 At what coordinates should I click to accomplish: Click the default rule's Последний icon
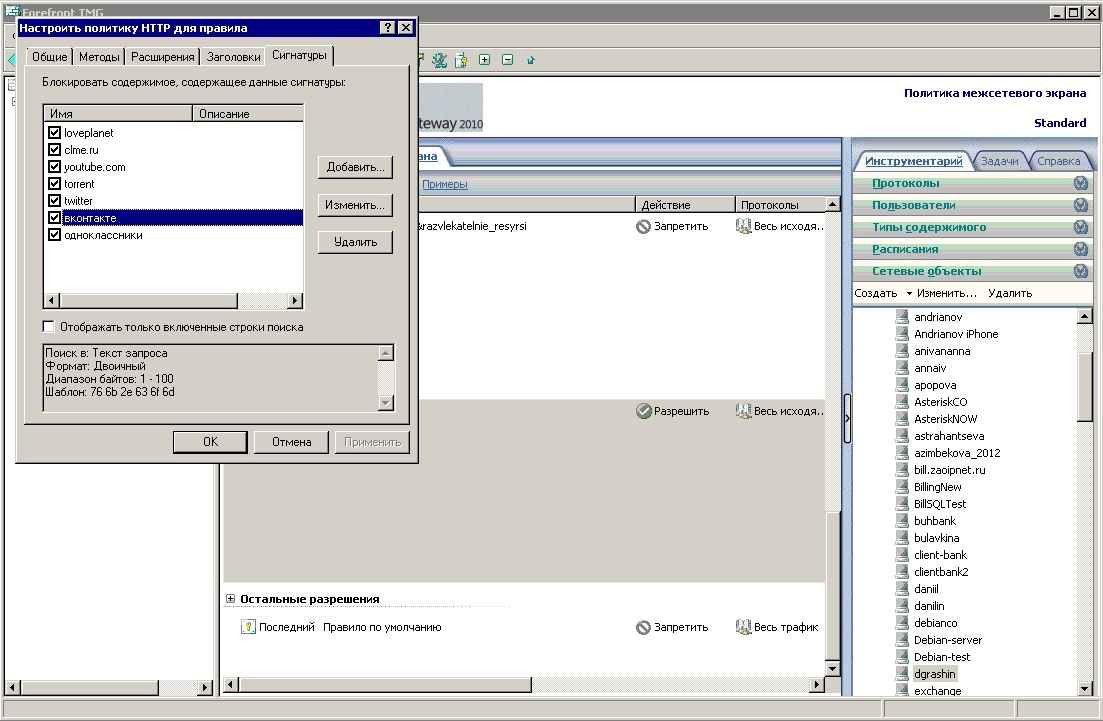[x=248, y=627]
